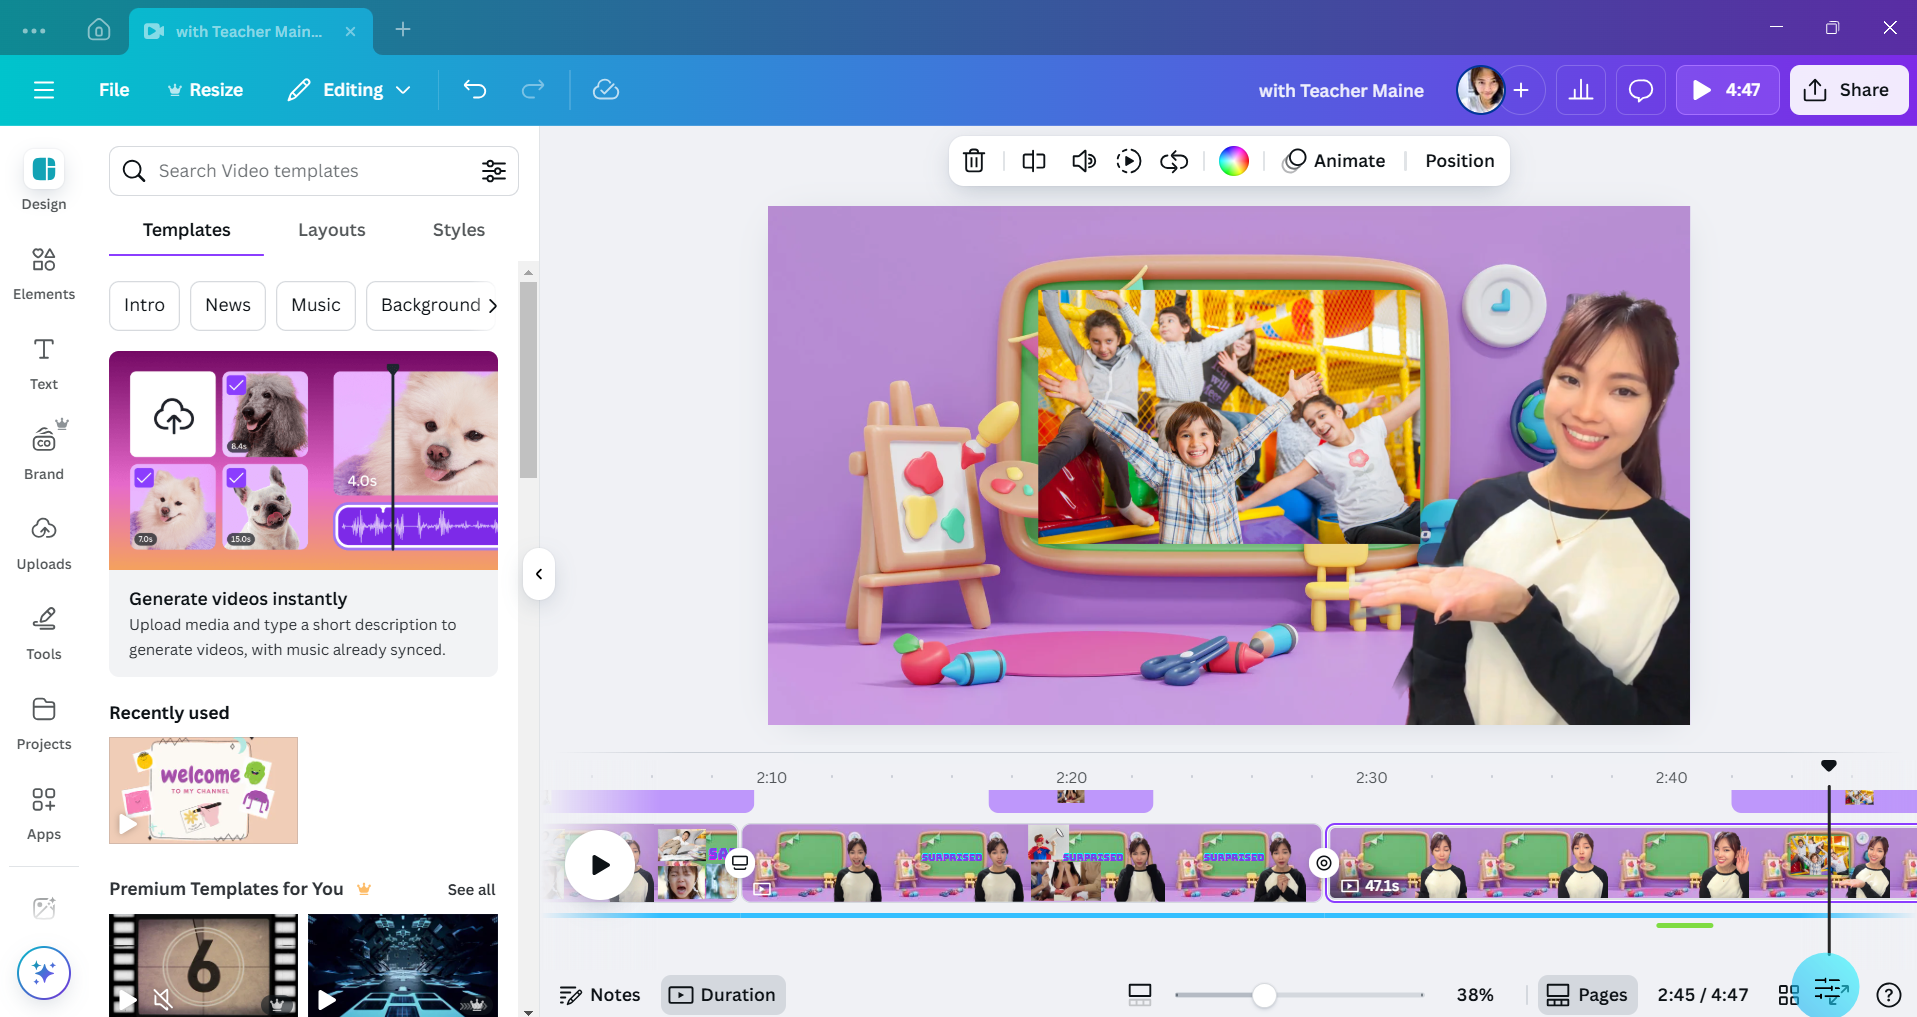Switch to grid view of pages
The image size is (1917, 1017).
click(1789, 995)
